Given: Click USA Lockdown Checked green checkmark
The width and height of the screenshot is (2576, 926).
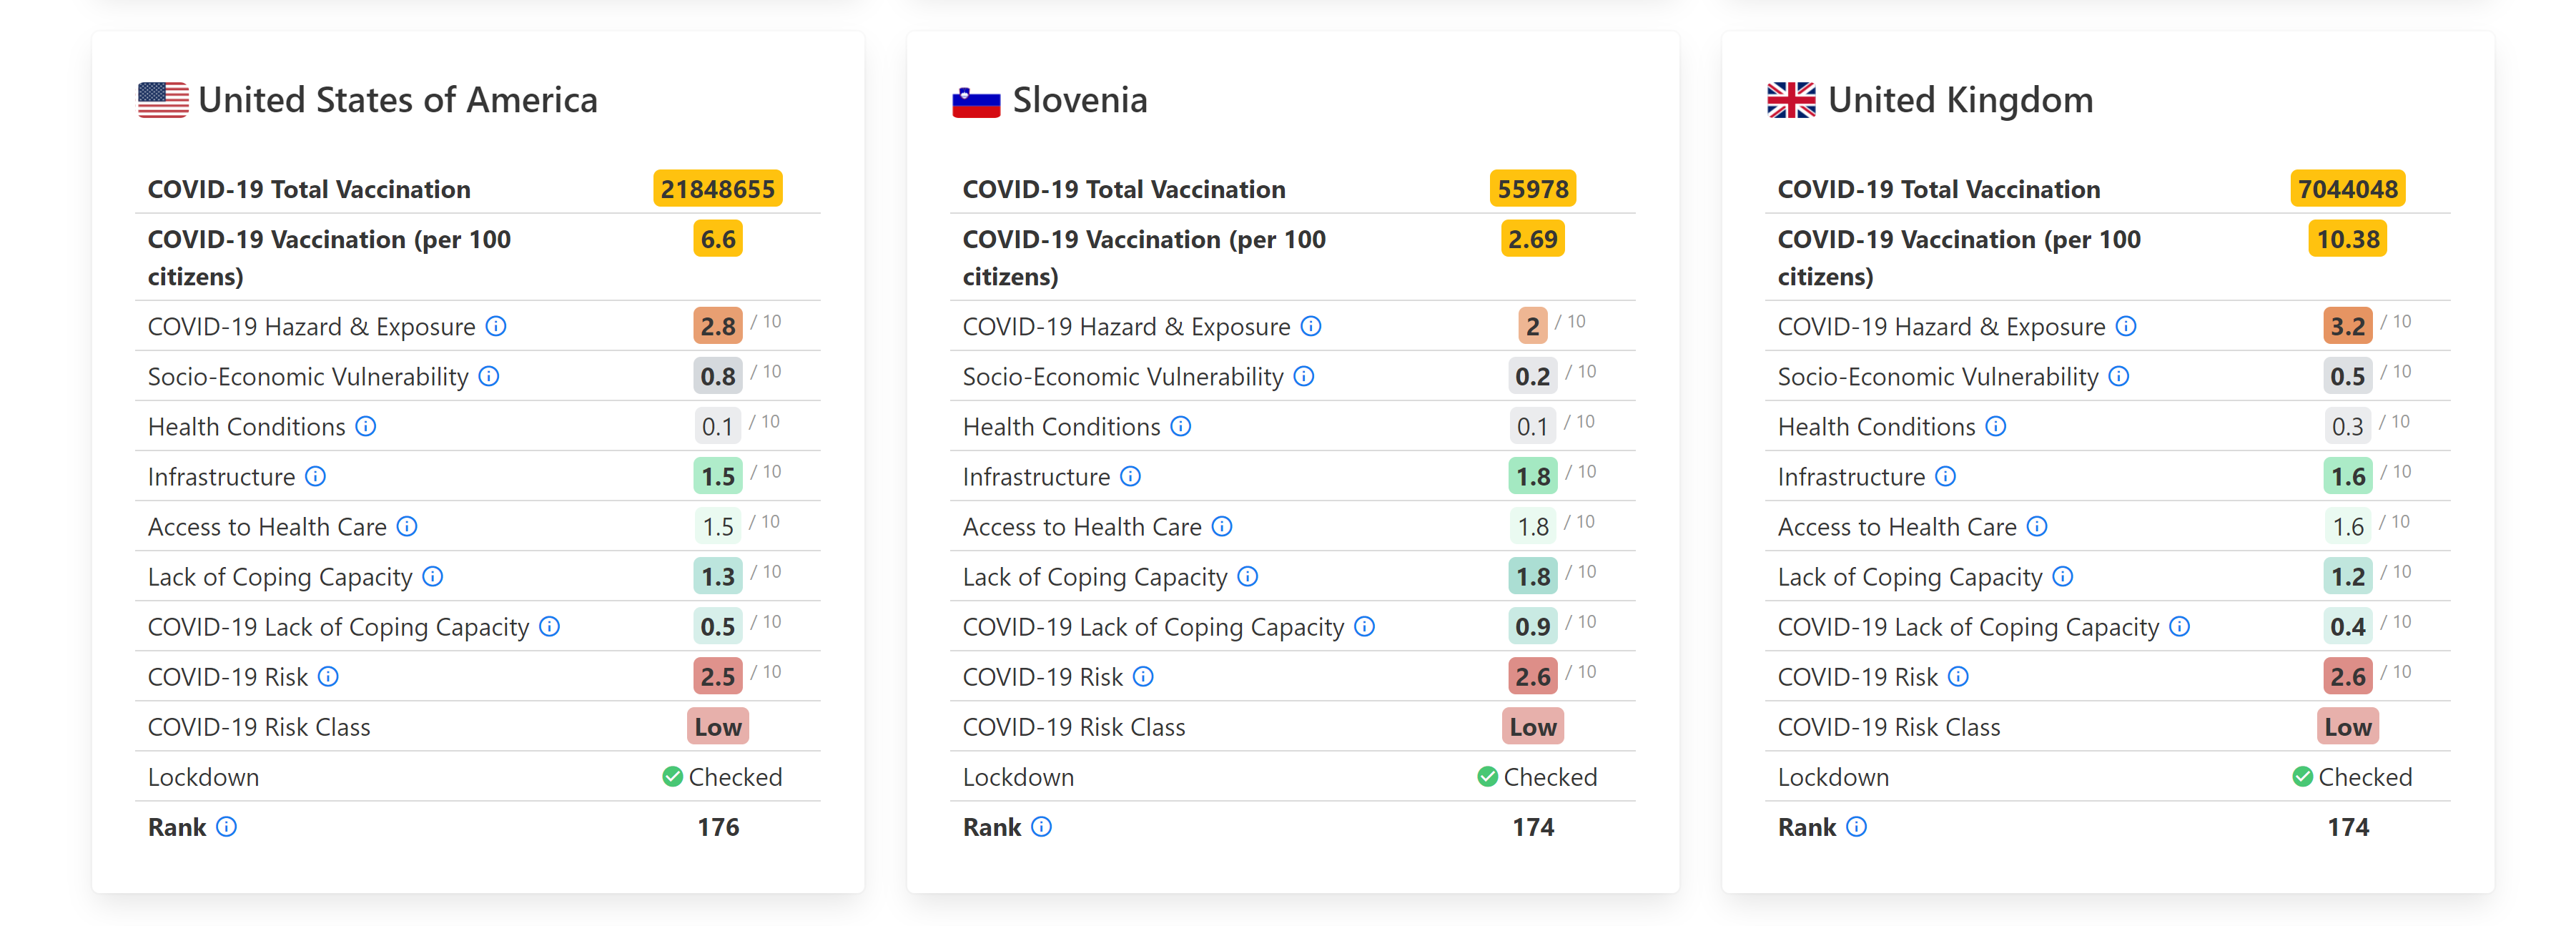Looking at the screenshot, I should pos(673,776).
